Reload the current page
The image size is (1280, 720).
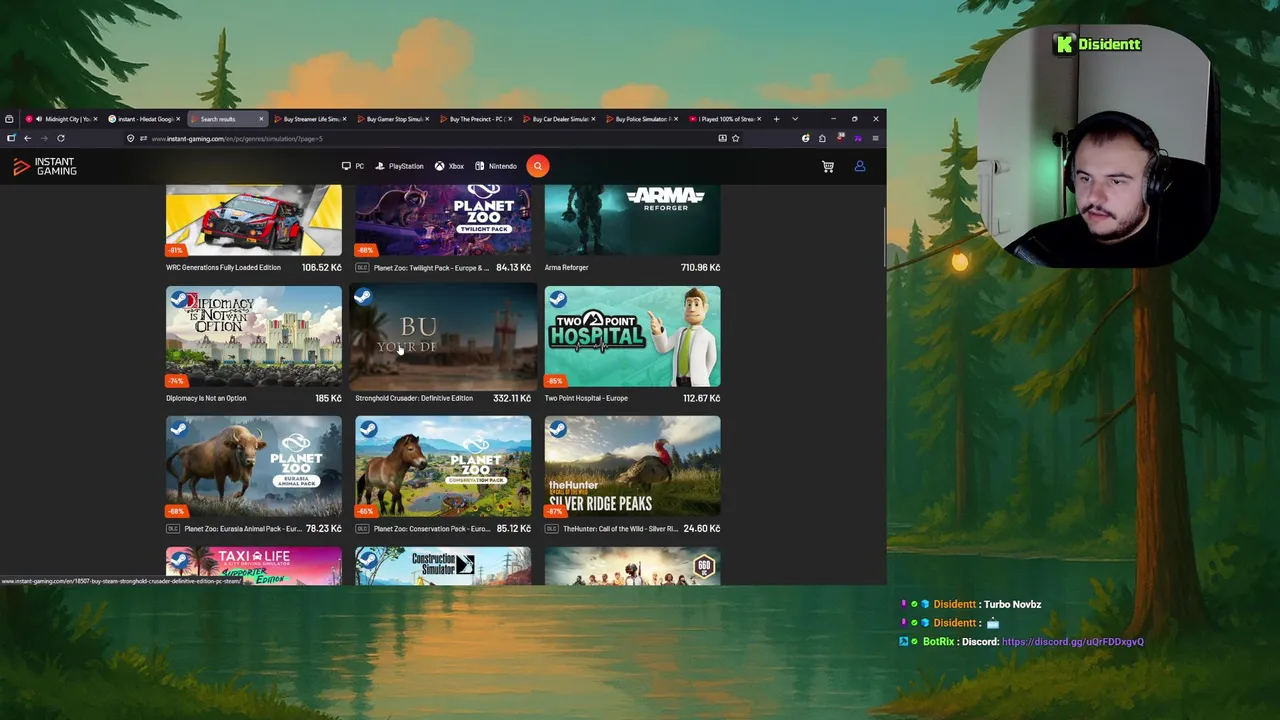point(61,138)
